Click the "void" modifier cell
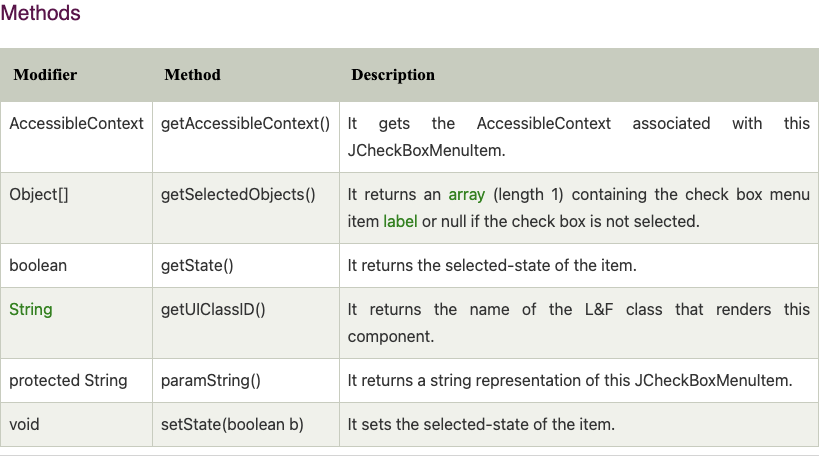The width and height of the screenshot is (824, 459). tap(24, 424)
